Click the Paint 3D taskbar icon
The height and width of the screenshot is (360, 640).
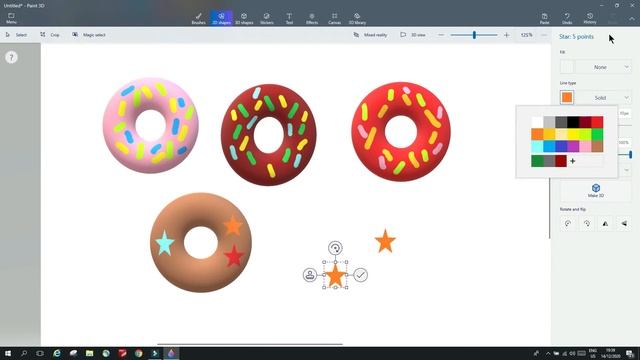coord(171,353)
